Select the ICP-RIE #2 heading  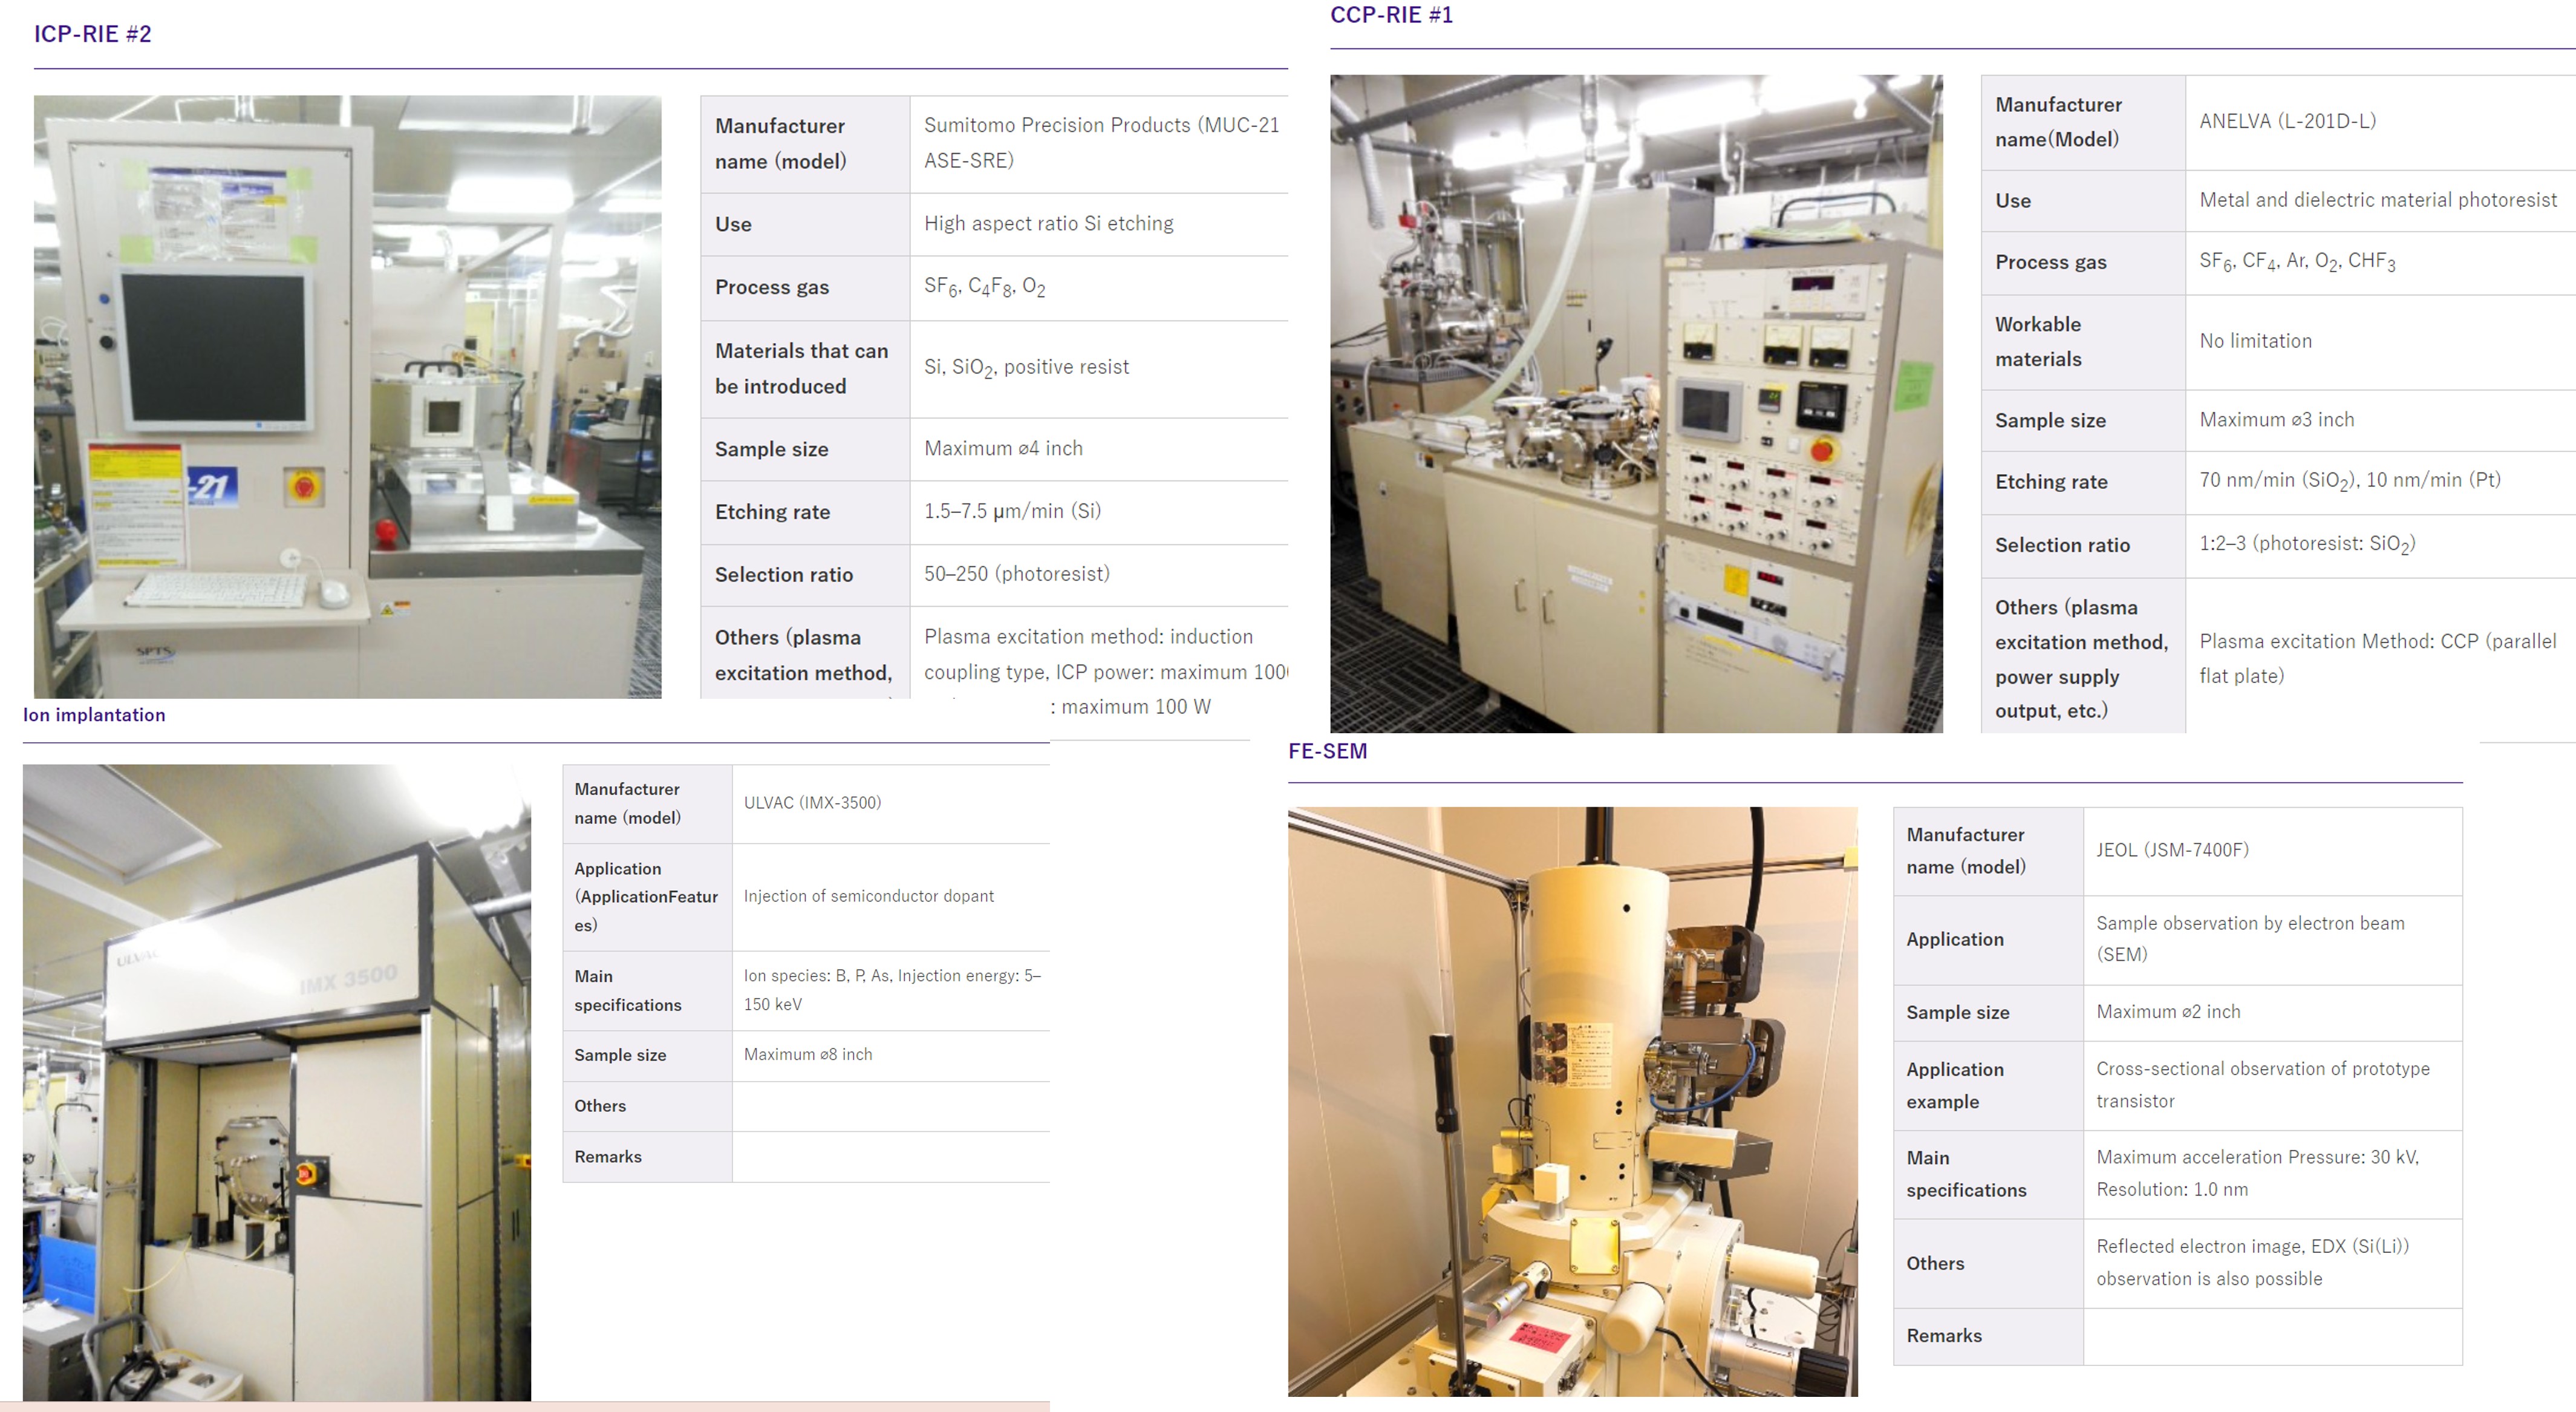(x=93, y=34)
